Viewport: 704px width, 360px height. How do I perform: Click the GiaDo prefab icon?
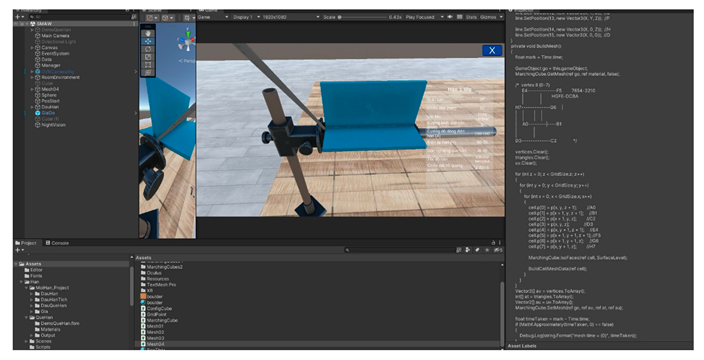(x=38, y=113)
